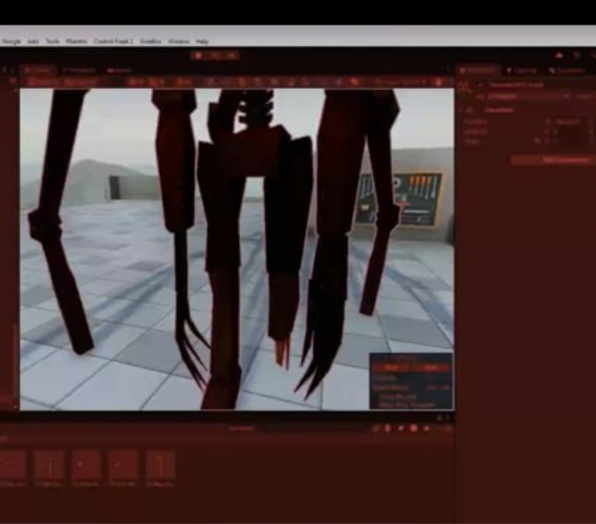Click the Pause button in top toolbar
This screenshot has height=524, width=596.
tap(215, 56)
